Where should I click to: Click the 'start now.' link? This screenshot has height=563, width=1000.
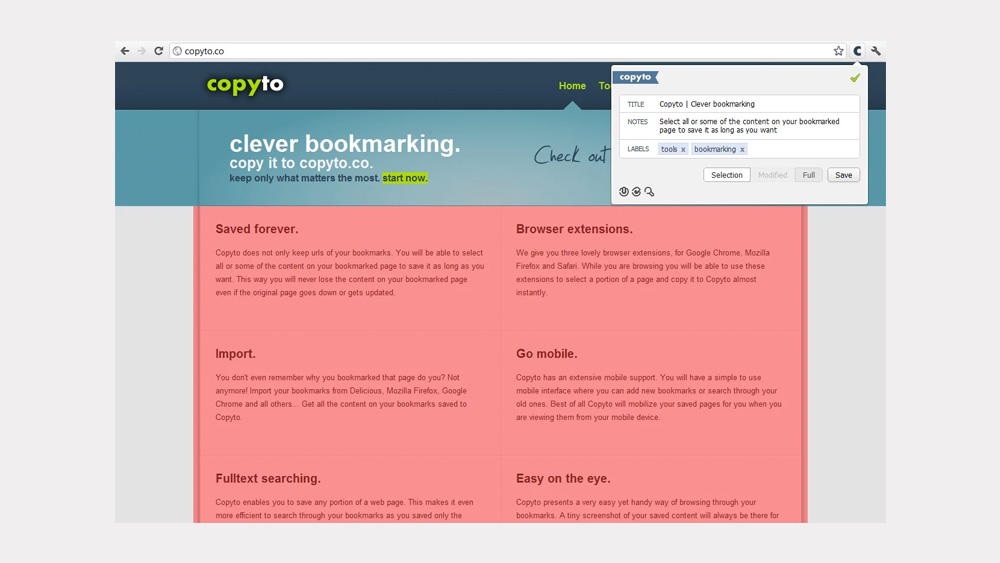405,178
